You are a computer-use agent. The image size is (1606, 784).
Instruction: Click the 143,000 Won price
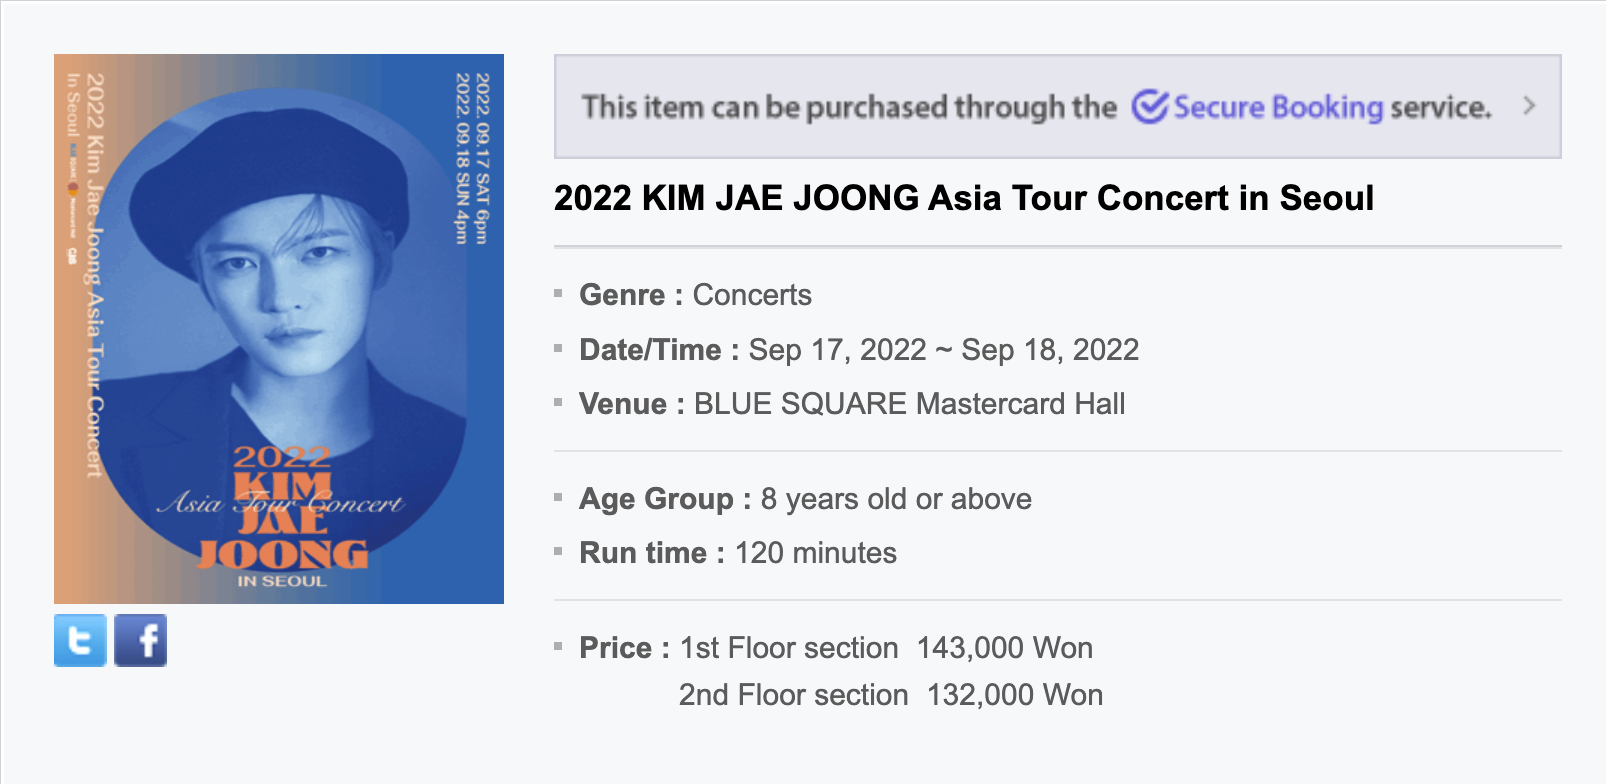coord(1004,648)
